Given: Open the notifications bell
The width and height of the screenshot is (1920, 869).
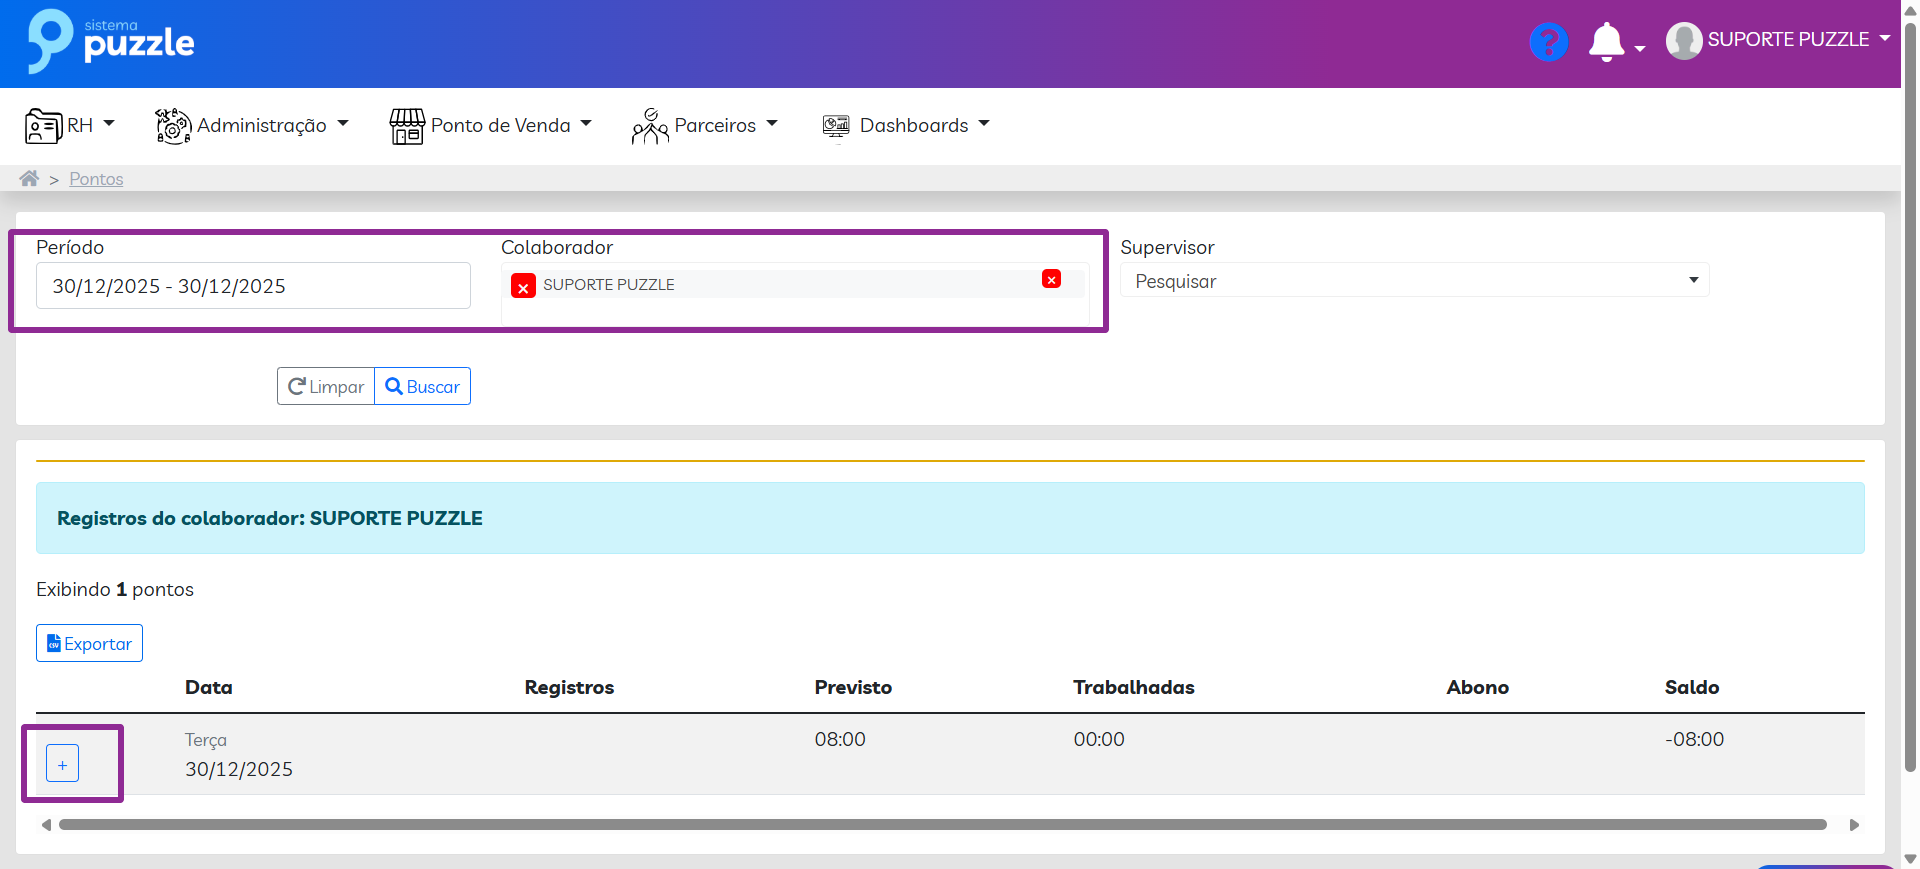Looking at the screenshot, I should [1606, 42].
